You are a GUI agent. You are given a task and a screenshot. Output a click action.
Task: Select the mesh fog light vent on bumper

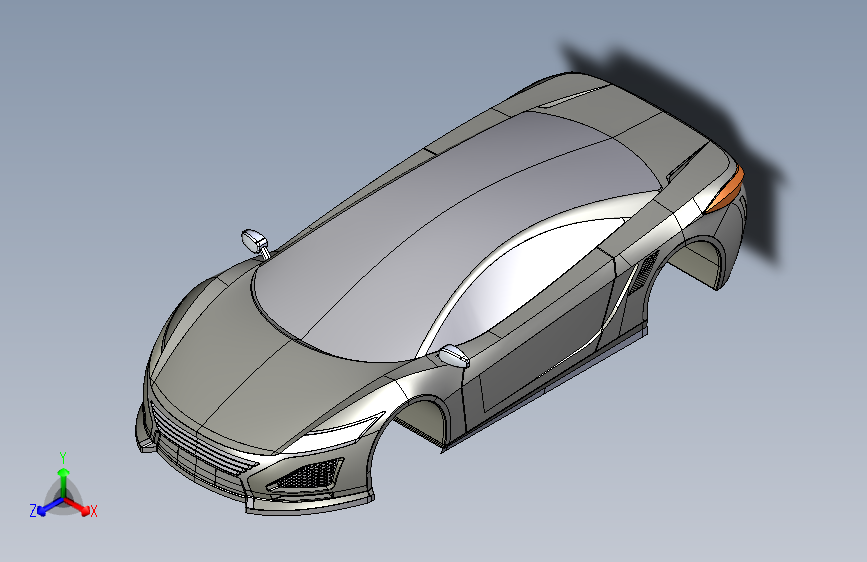point(307,475)
